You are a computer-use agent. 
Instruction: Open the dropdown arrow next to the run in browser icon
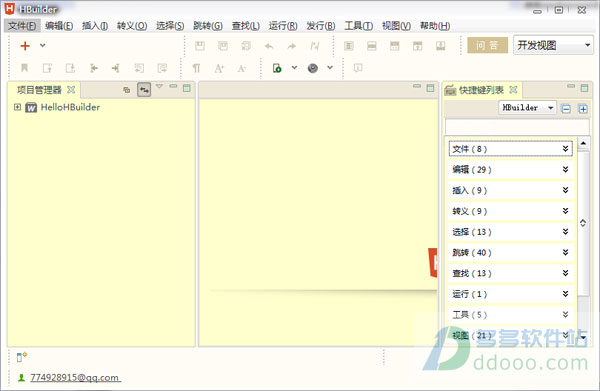coord(294,68)
